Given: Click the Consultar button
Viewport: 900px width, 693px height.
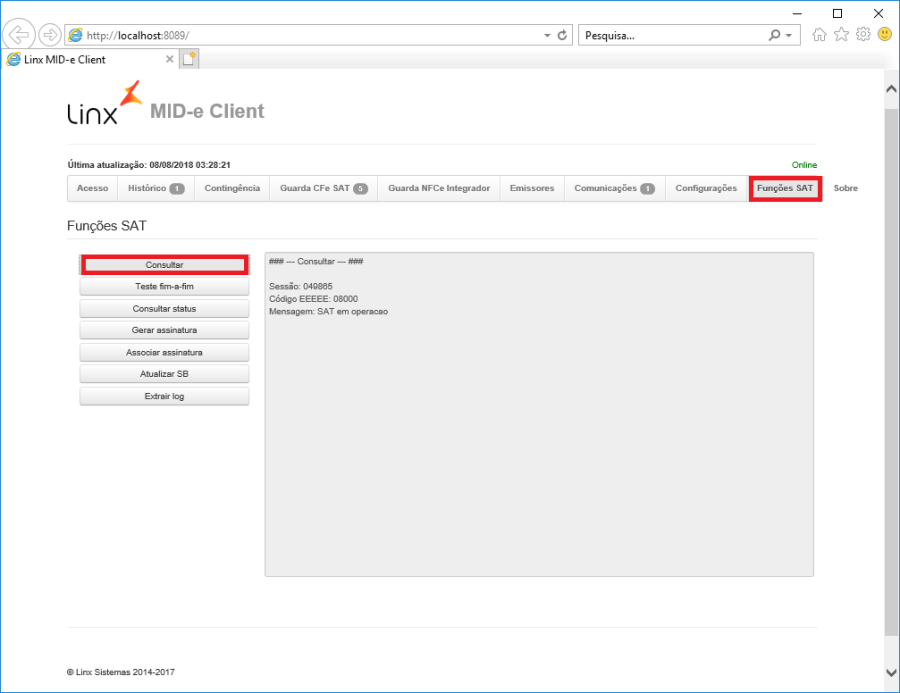Looking at the screenshot, I should tap(164, 265).
